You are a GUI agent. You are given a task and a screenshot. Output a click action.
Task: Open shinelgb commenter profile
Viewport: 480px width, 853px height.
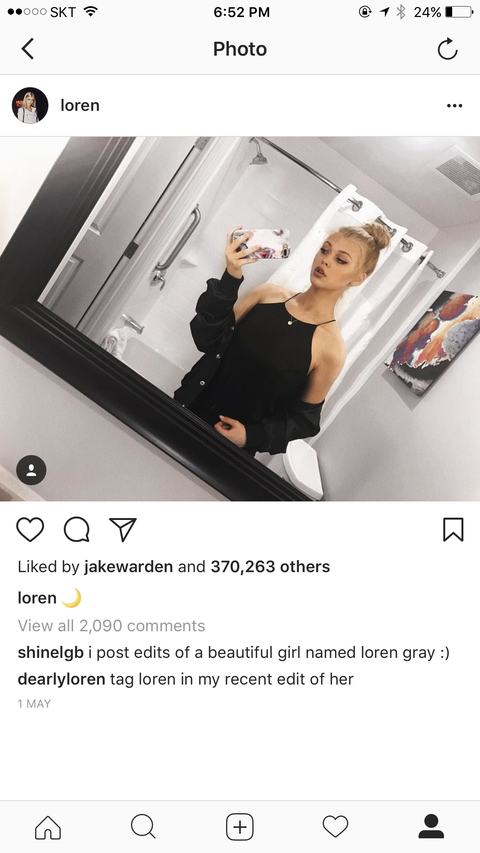click(x=51, y=652)
